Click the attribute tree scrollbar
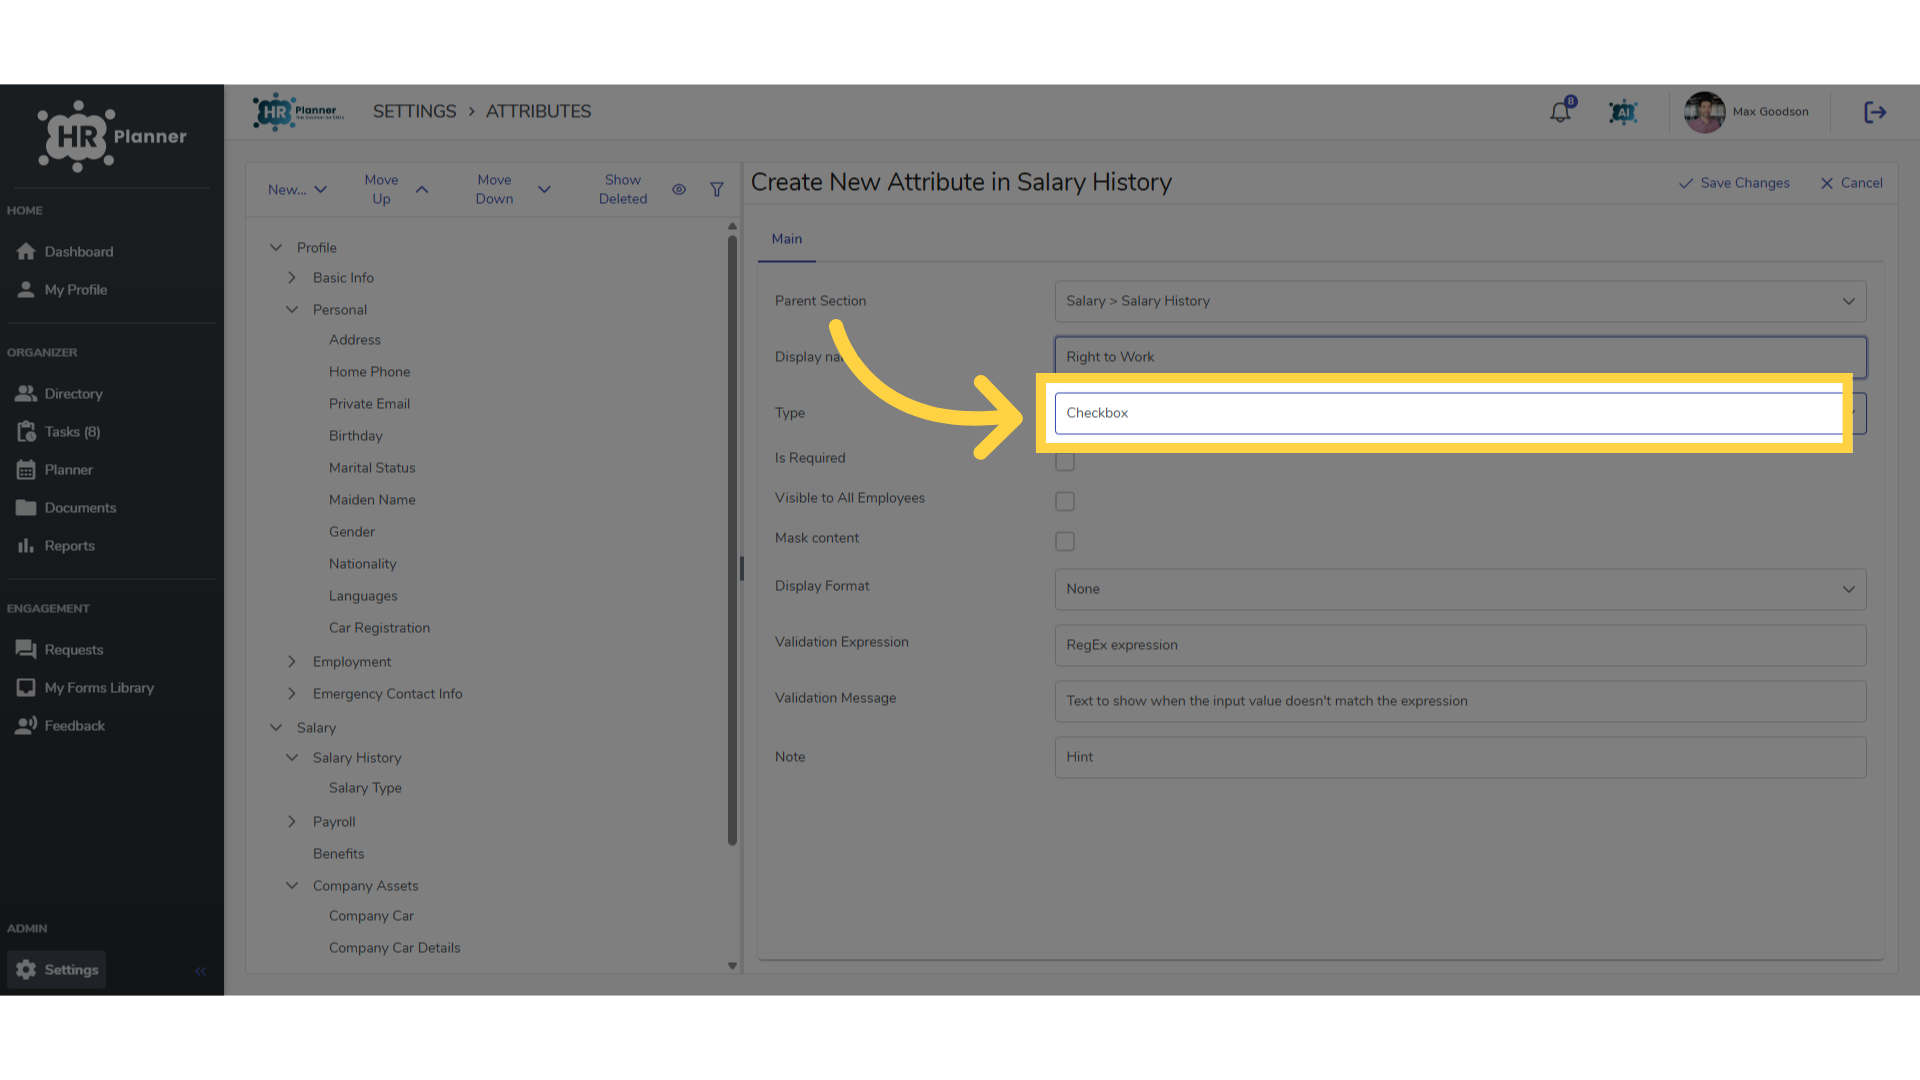This screenshot has height=1080, width=1920. tap(732, 540)
